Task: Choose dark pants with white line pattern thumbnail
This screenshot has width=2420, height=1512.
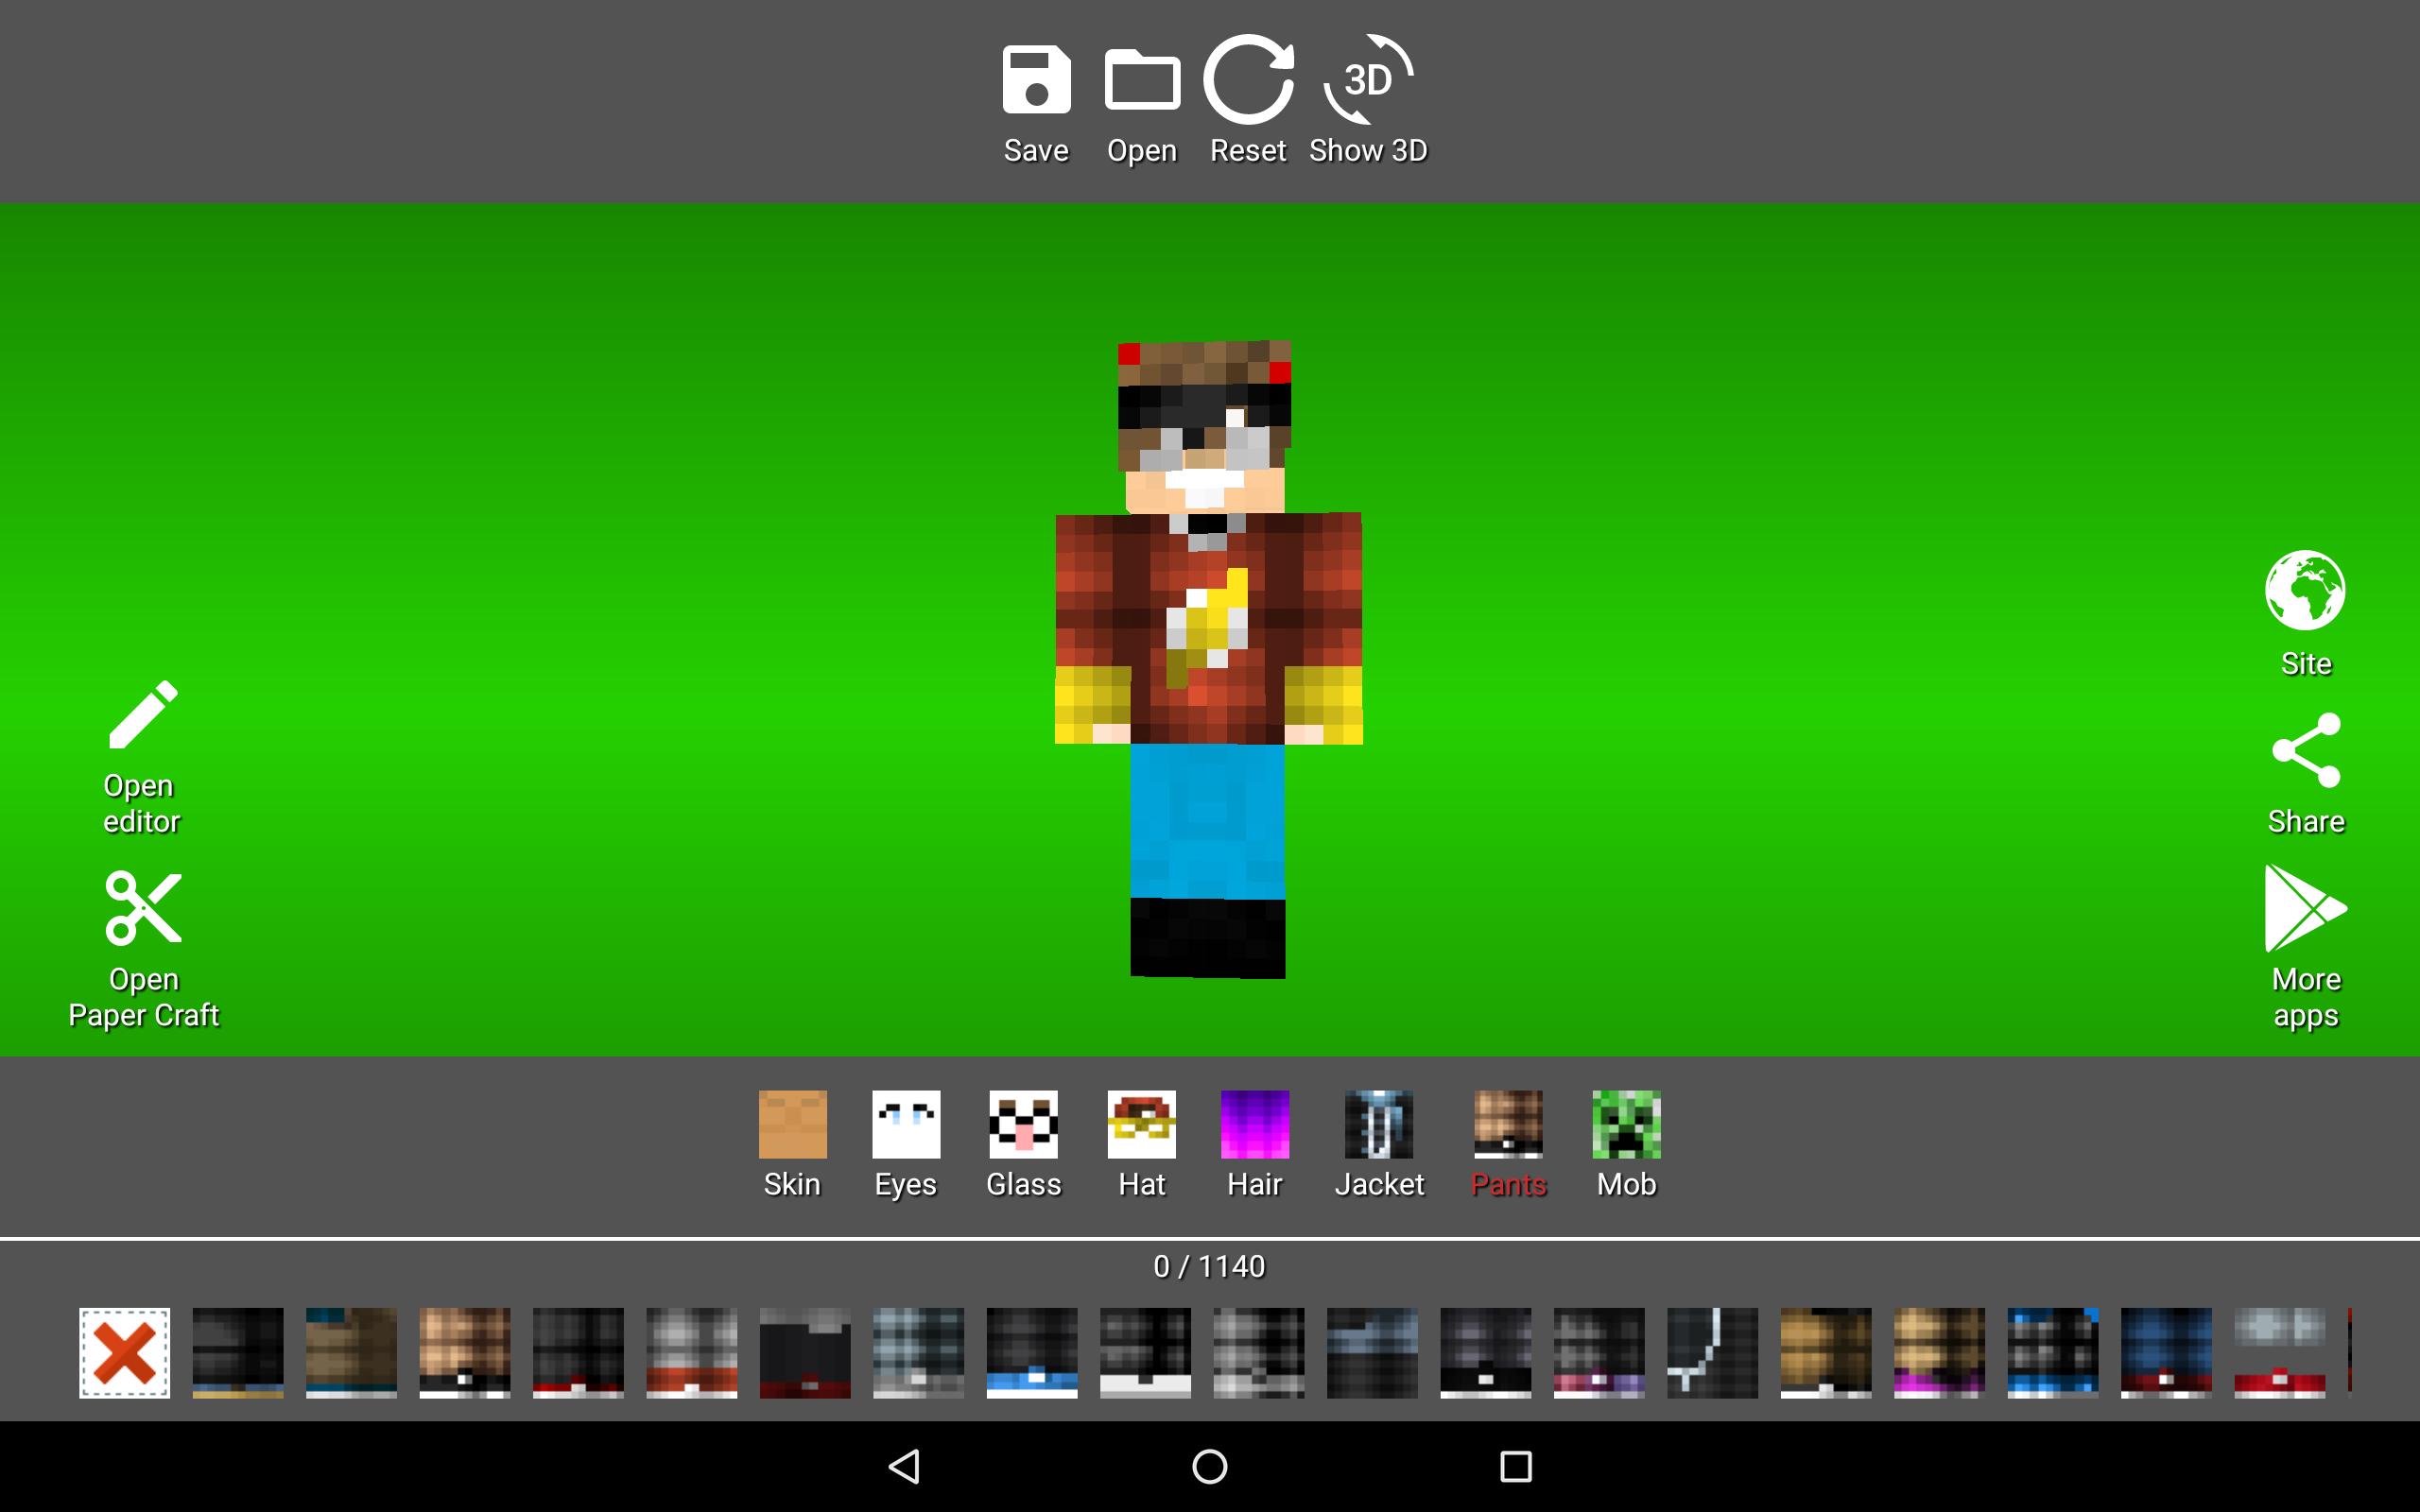Action: click(1713, 1352)
